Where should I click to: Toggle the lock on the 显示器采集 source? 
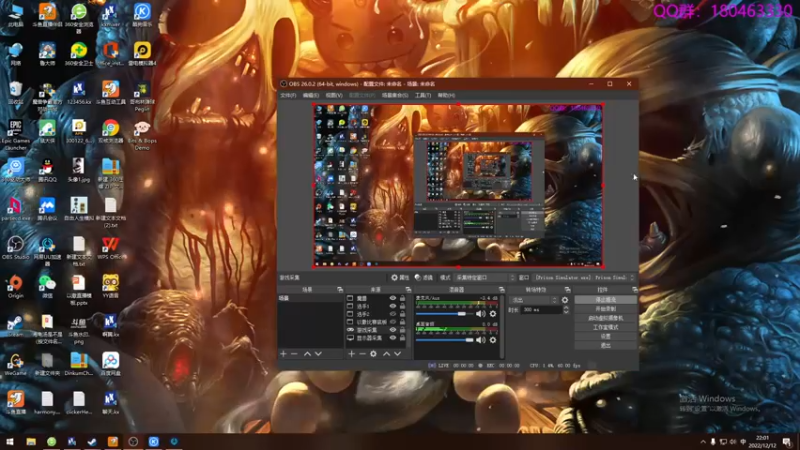[x=403, y=338]
